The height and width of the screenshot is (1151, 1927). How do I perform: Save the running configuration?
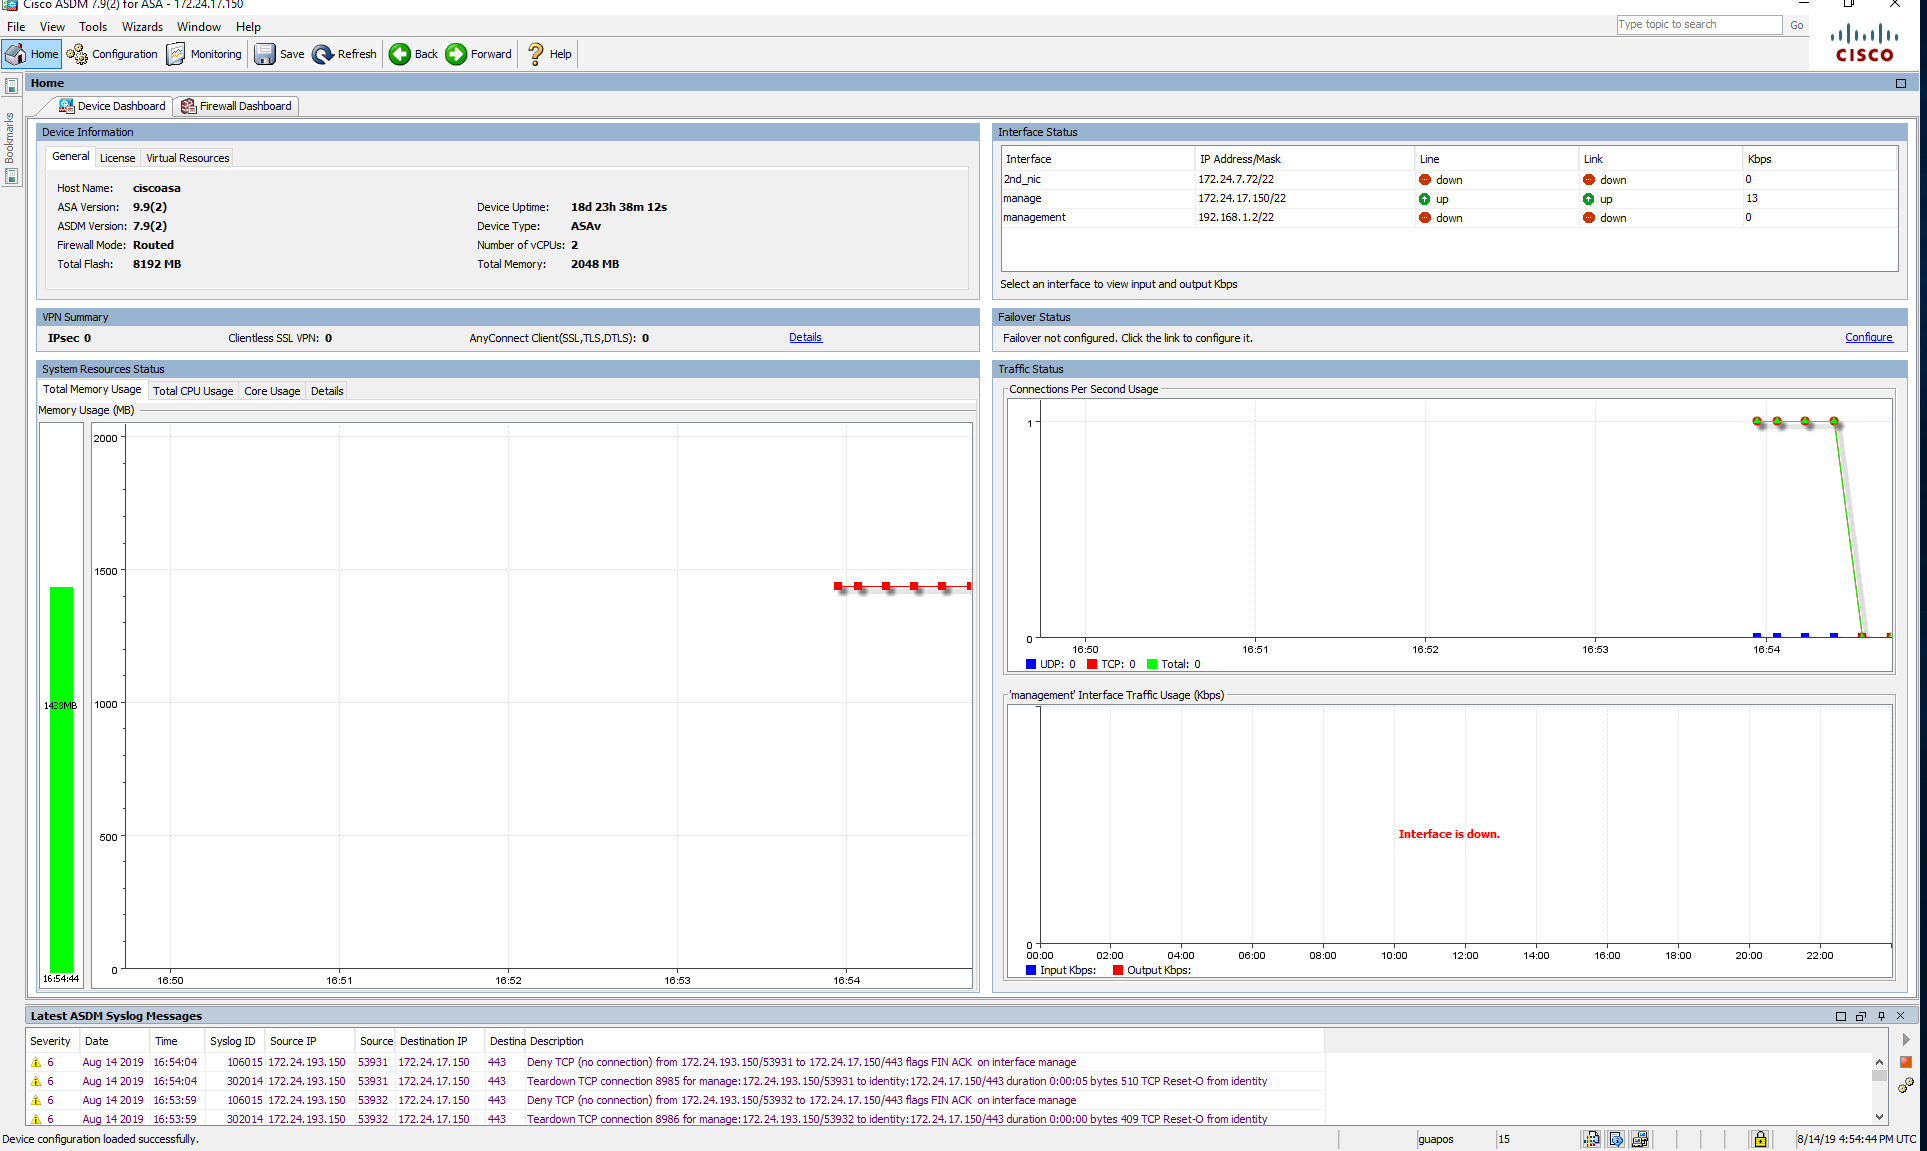tap(280, 54)
